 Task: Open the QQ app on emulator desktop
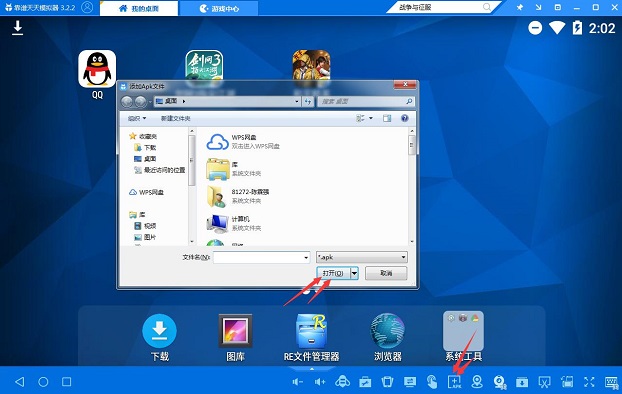[x=97, y=69]
